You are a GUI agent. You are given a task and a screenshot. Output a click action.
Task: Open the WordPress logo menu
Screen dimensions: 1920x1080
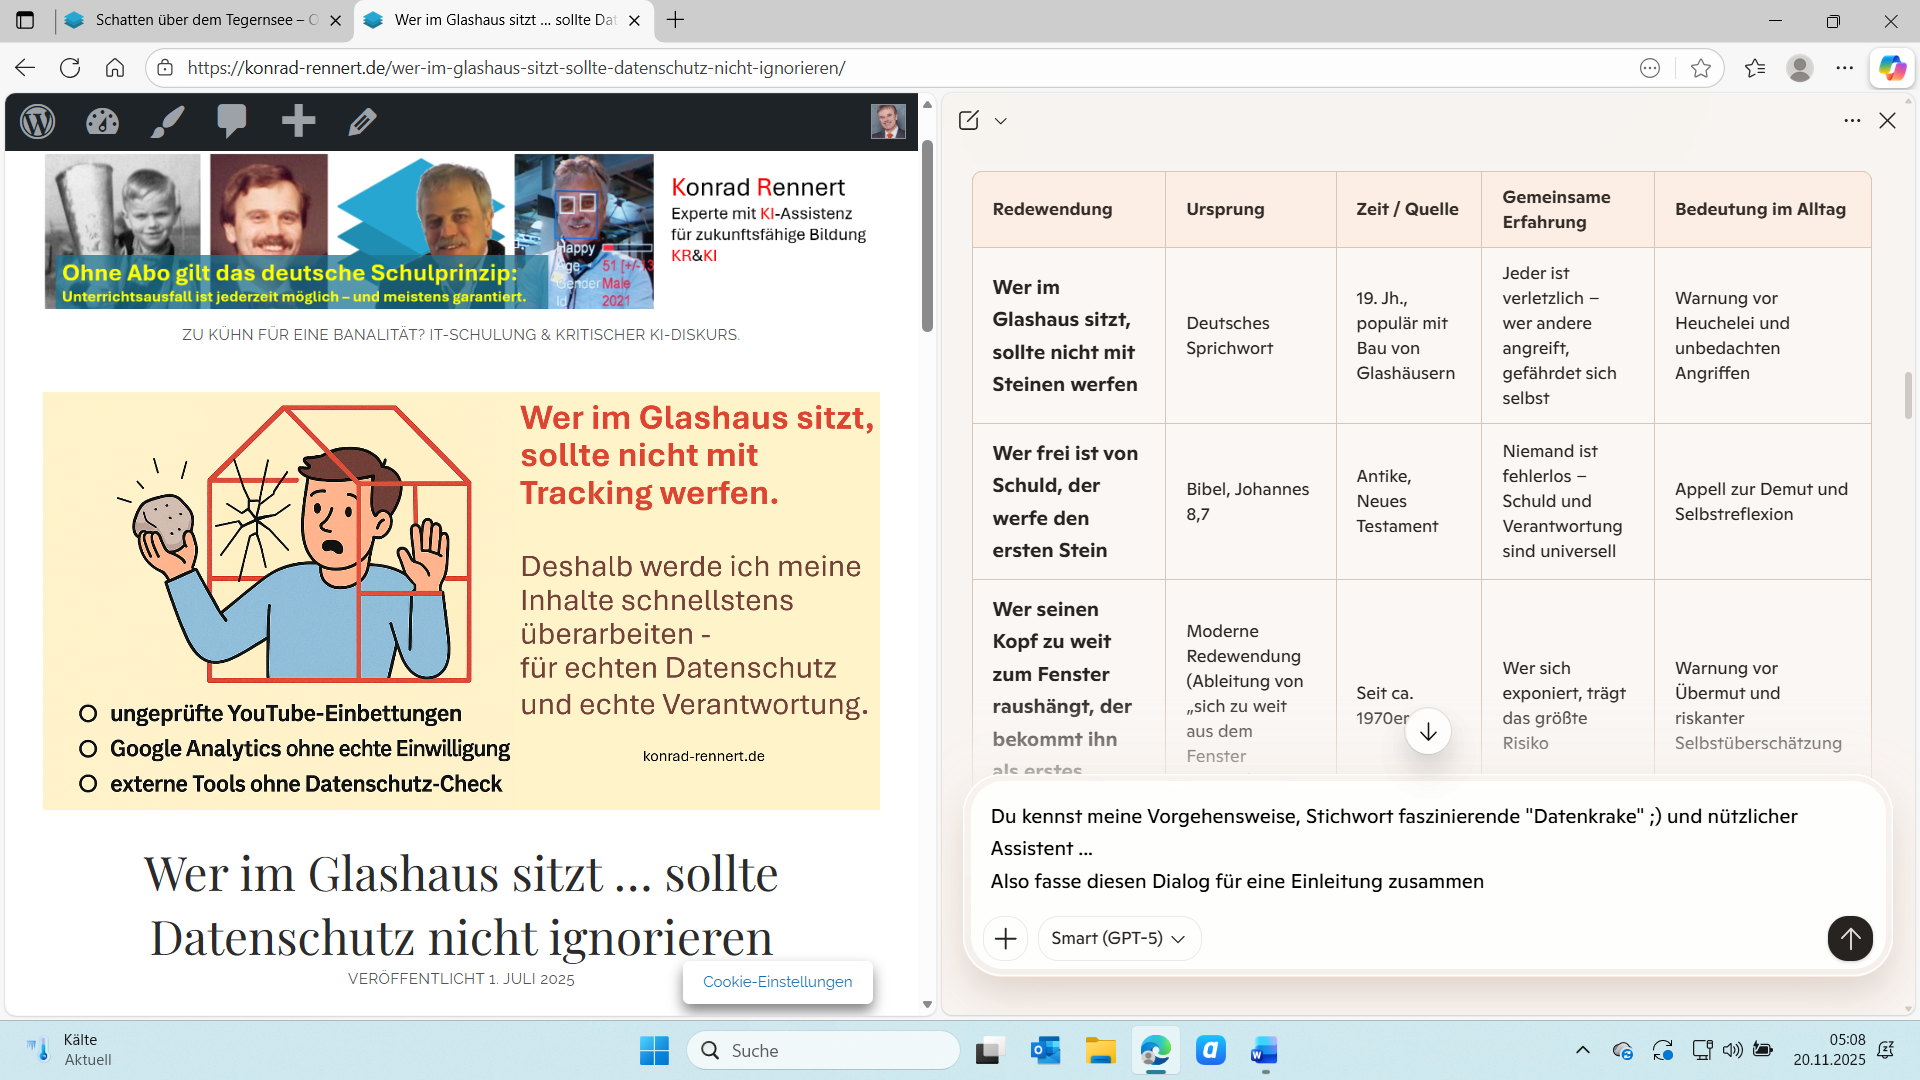38,122
